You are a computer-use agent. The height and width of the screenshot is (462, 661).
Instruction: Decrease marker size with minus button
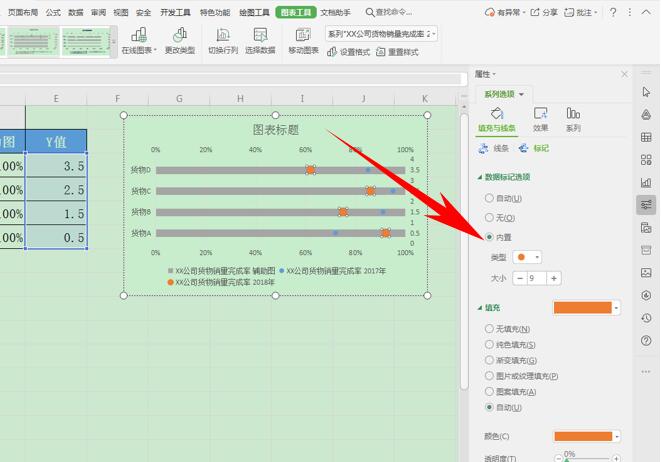[x=519, y=278]
